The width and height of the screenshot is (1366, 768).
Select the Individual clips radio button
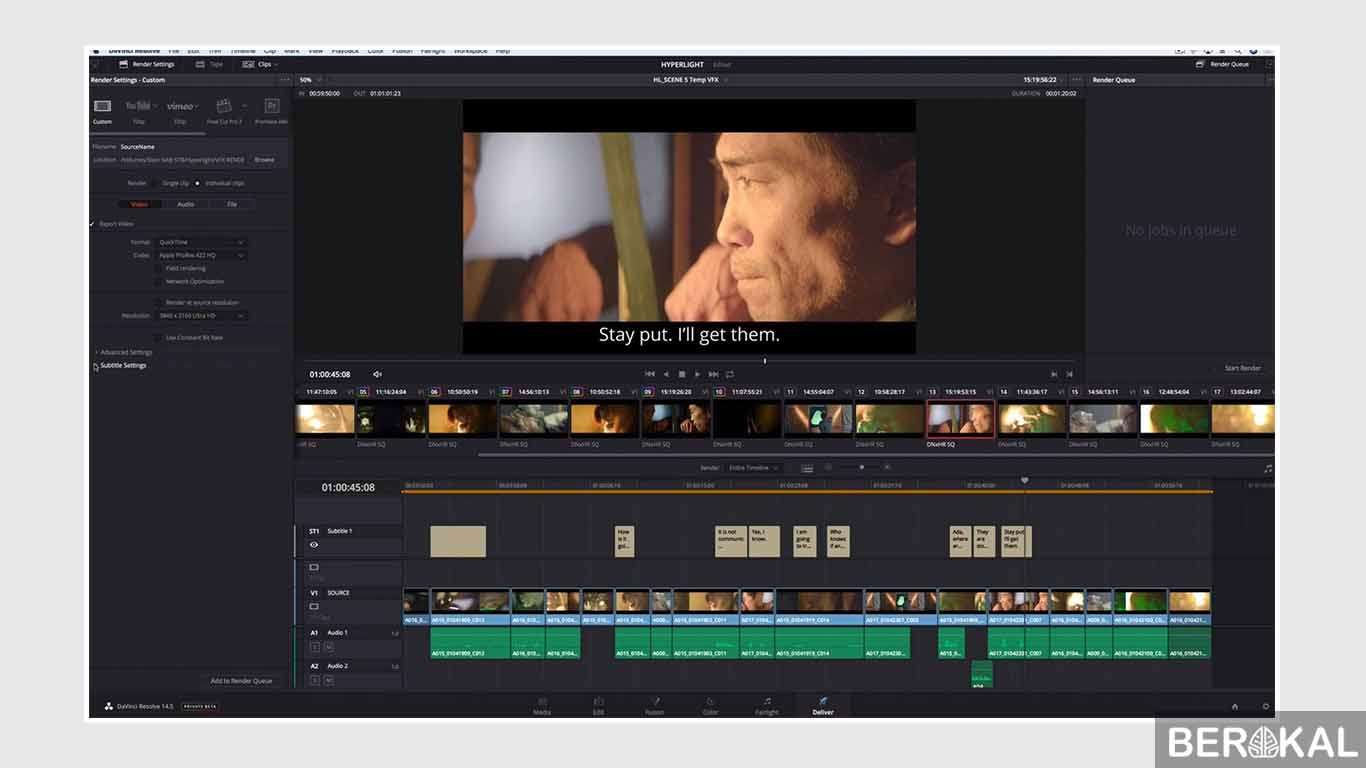197,184
